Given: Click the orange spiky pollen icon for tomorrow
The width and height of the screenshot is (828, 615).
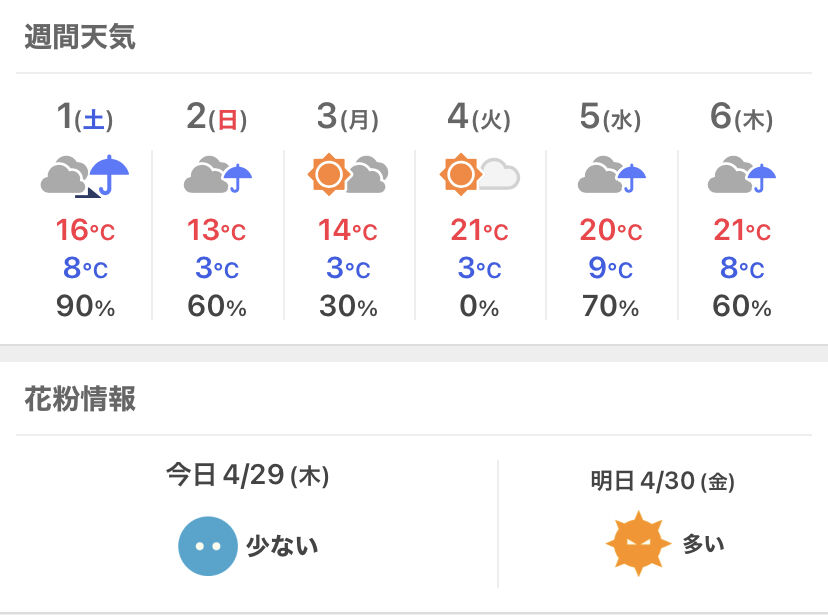Looking at the screenshot, I should pyautogui.click(x=638, y=543).
